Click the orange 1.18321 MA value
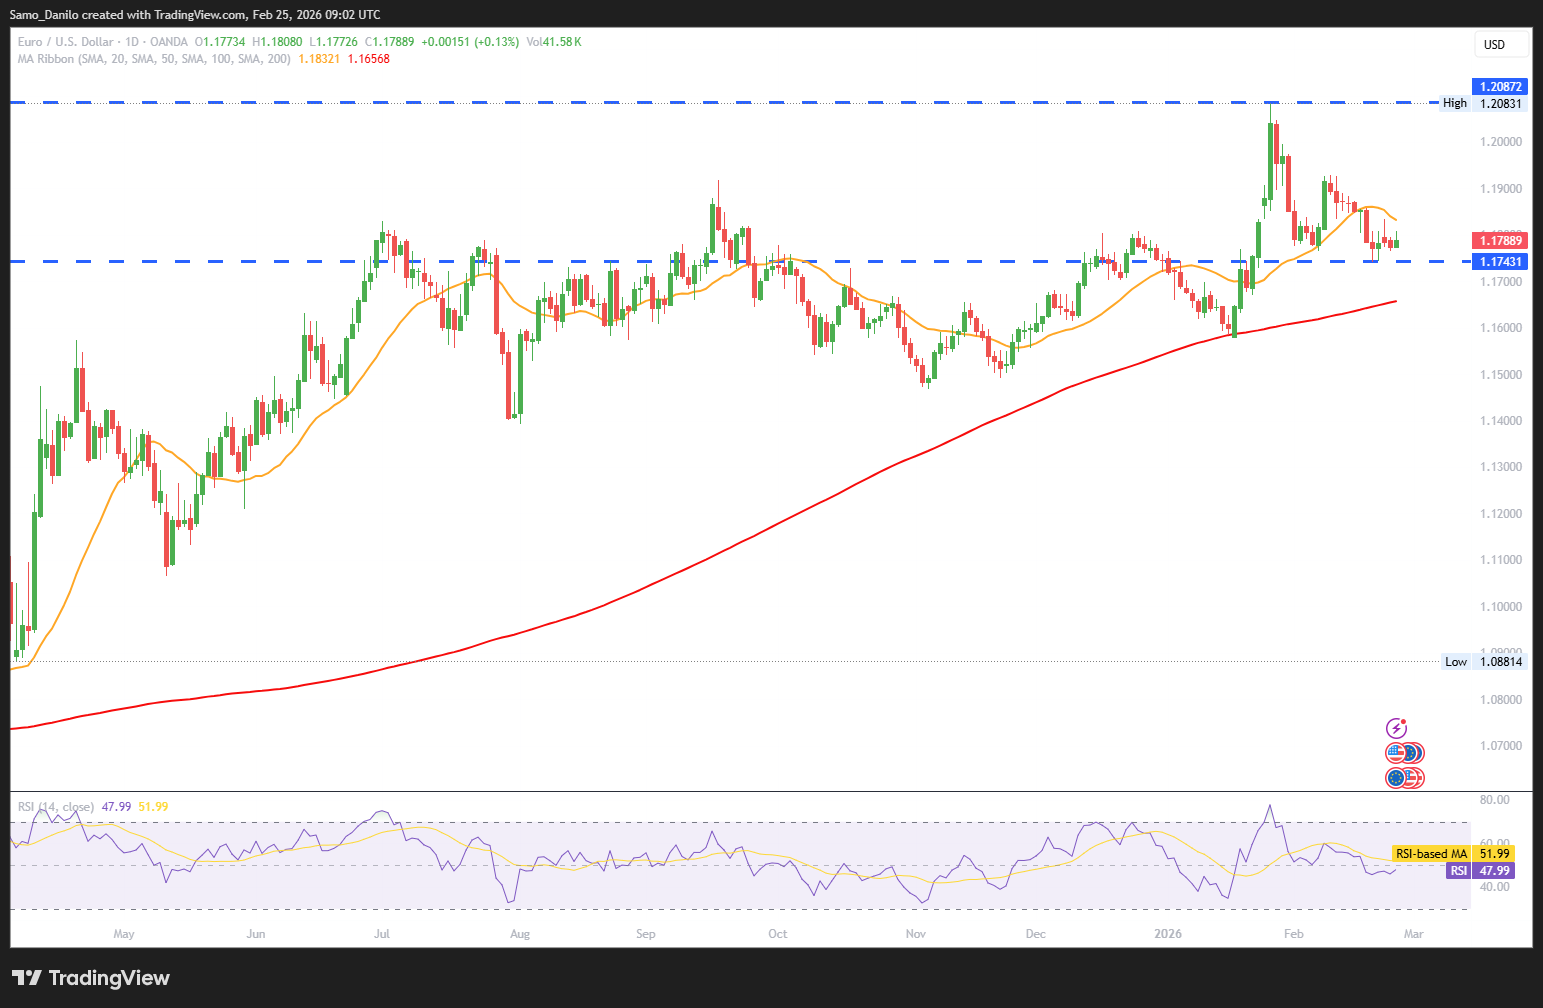Viewport: 1543px width, 1008px height. click(319, 59)
